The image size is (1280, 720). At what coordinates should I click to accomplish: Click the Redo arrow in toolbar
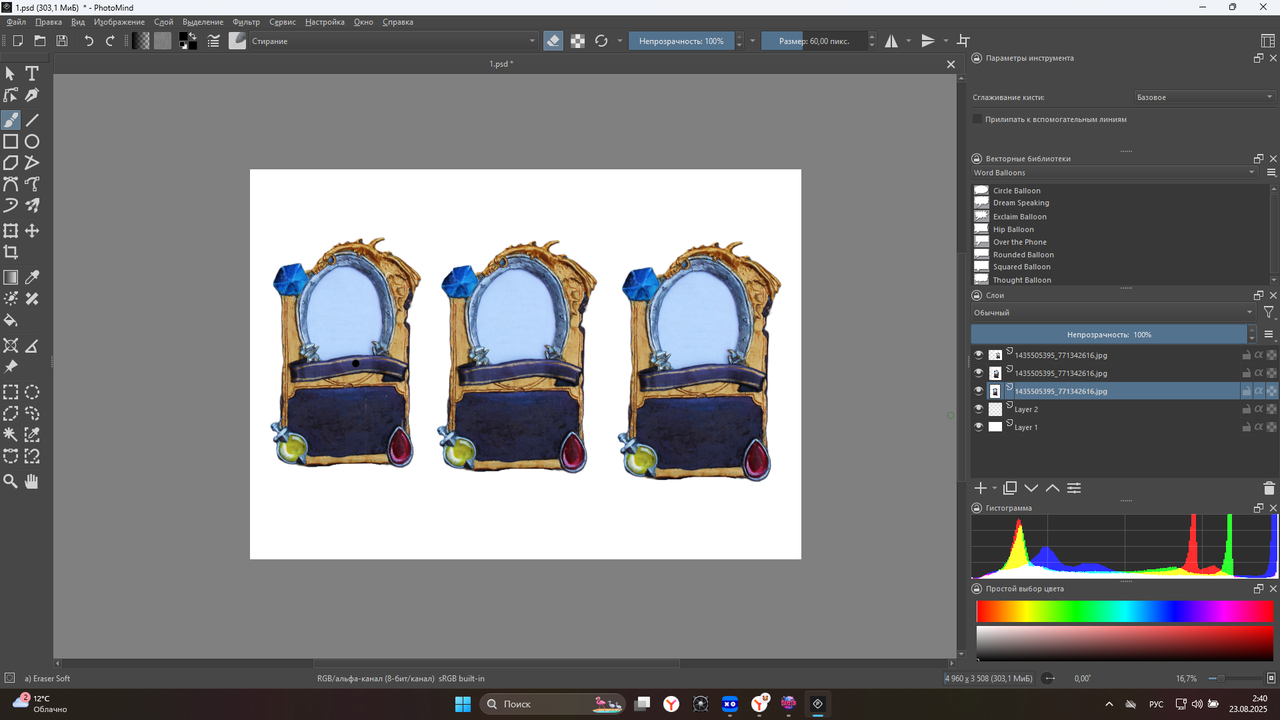110,41
